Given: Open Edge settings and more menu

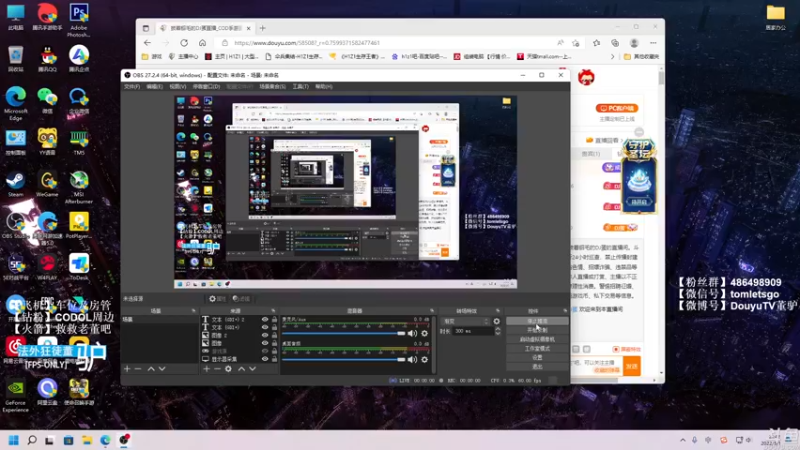Looking at the screenshot, I should tap(654, 43).
